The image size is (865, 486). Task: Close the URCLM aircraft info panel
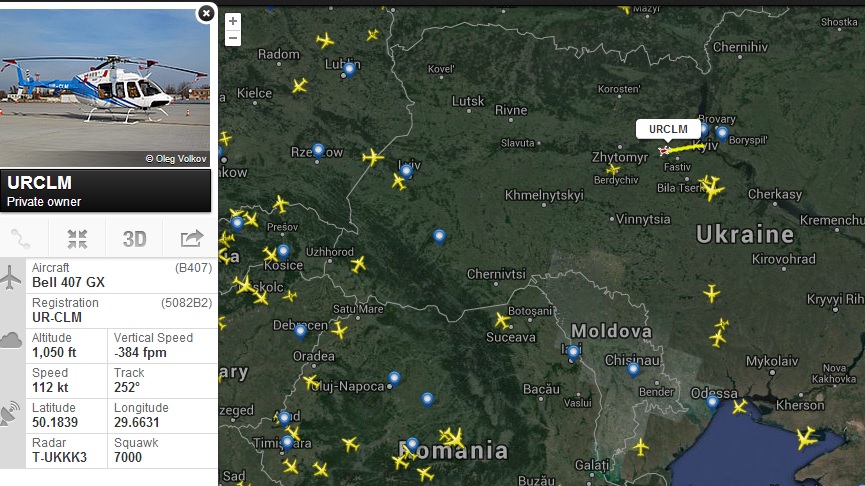pyautogui.click(x=206, y=13)
